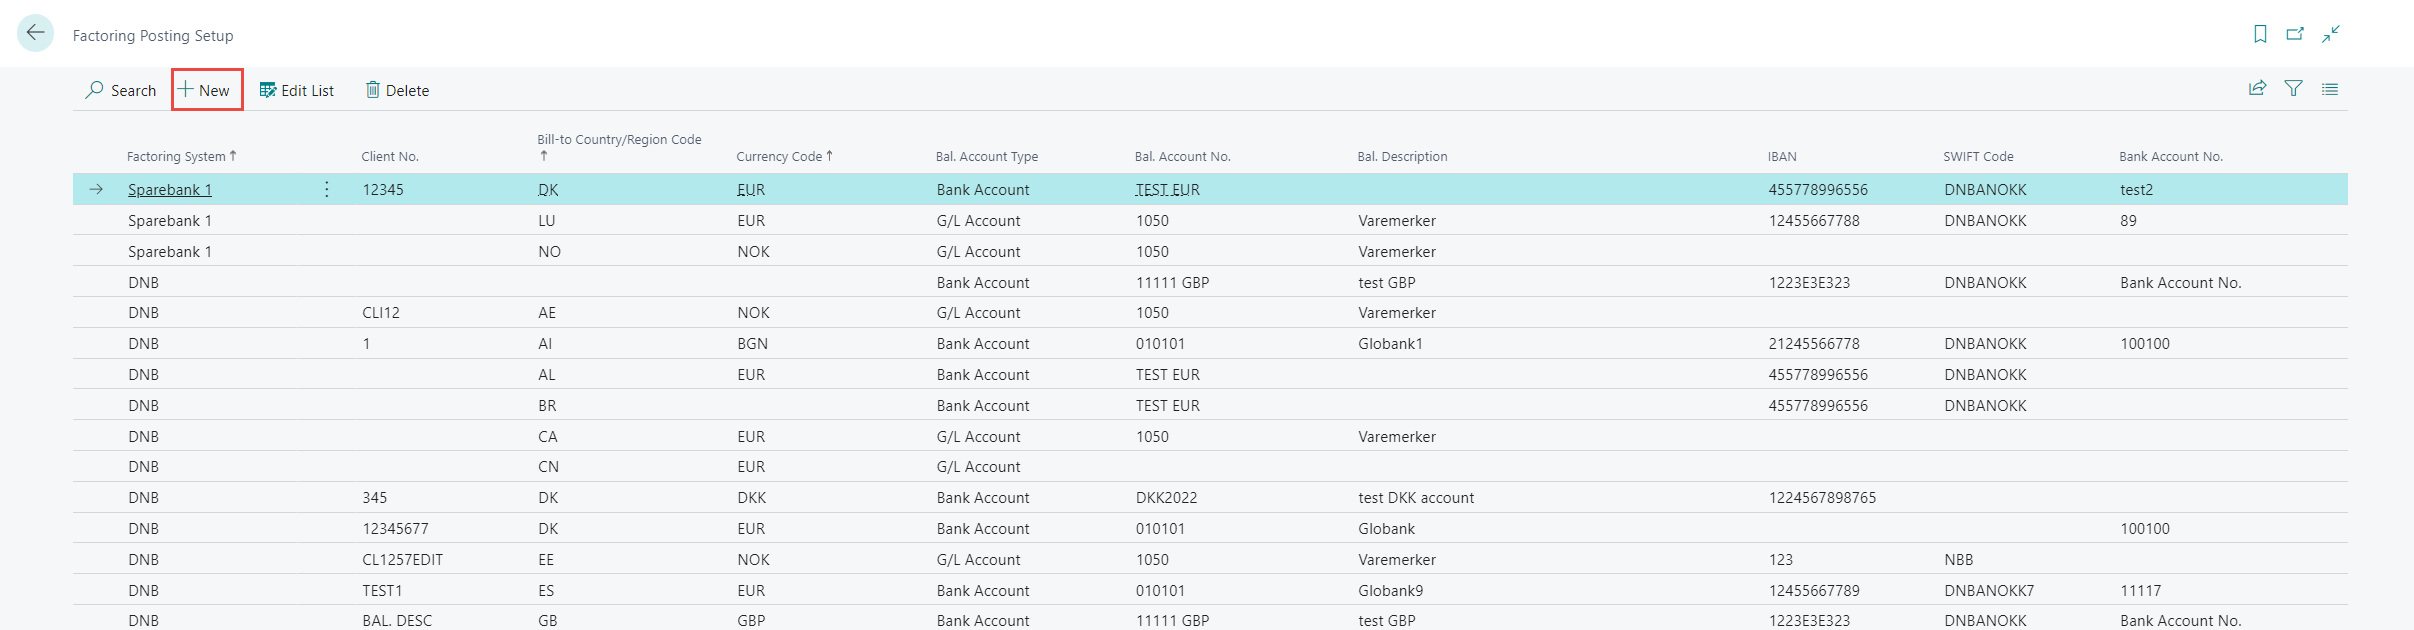The height and width of the screenshot is (630, 2414).
Task: Open page in new window icon
Action: pos(2295,34)
